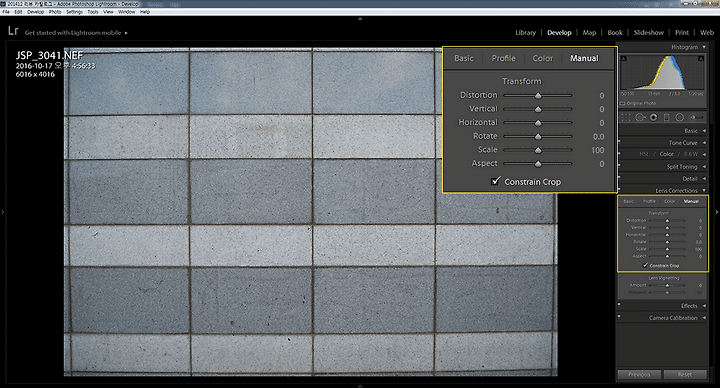Select the Graduated Filter tool
Image resolution: width=720 pixels, height=388 pixels.
point(666,118)
